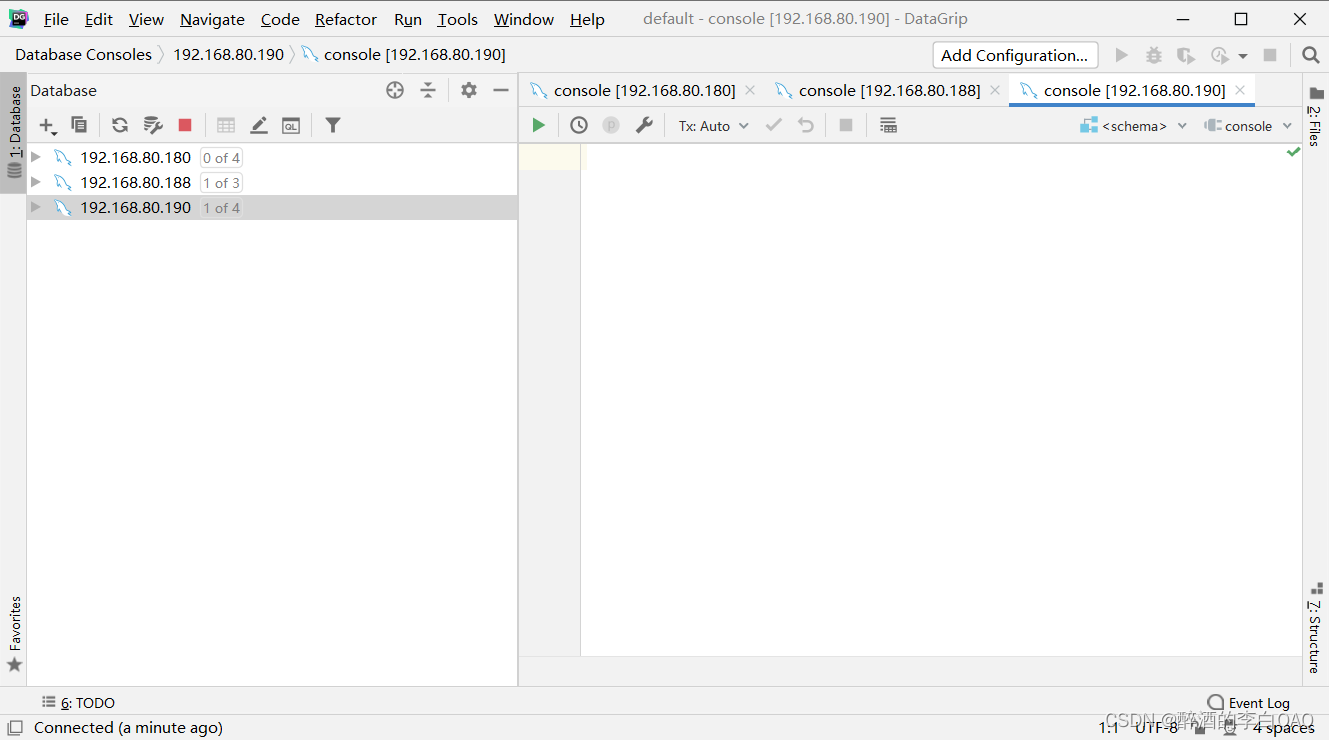Click the UTF-8 encoding indicator

[1156, 727]
